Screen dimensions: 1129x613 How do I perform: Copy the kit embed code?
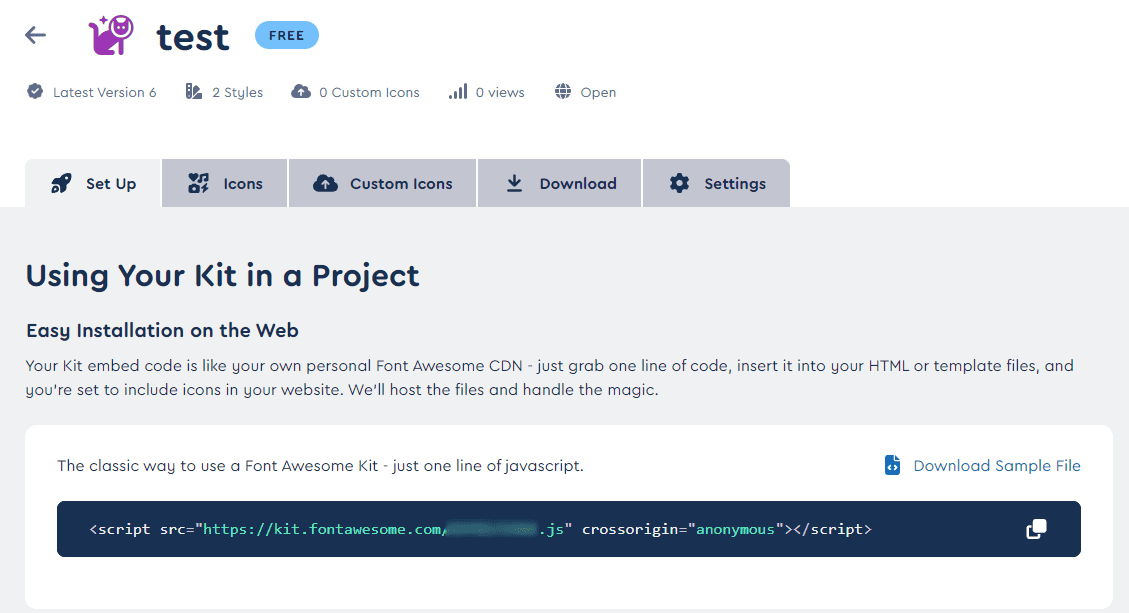pyautogui.click(x=1036, y=529)
